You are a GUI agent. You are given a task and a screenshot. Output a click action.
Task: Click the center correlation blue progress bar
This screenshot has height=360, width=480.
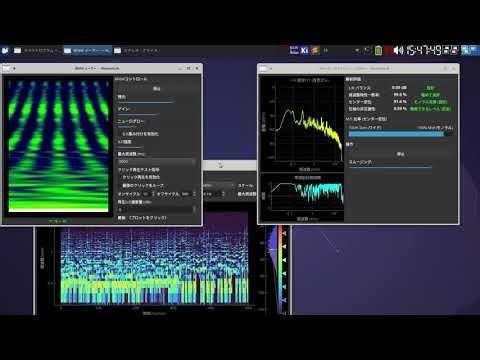[x=400, y=134]
